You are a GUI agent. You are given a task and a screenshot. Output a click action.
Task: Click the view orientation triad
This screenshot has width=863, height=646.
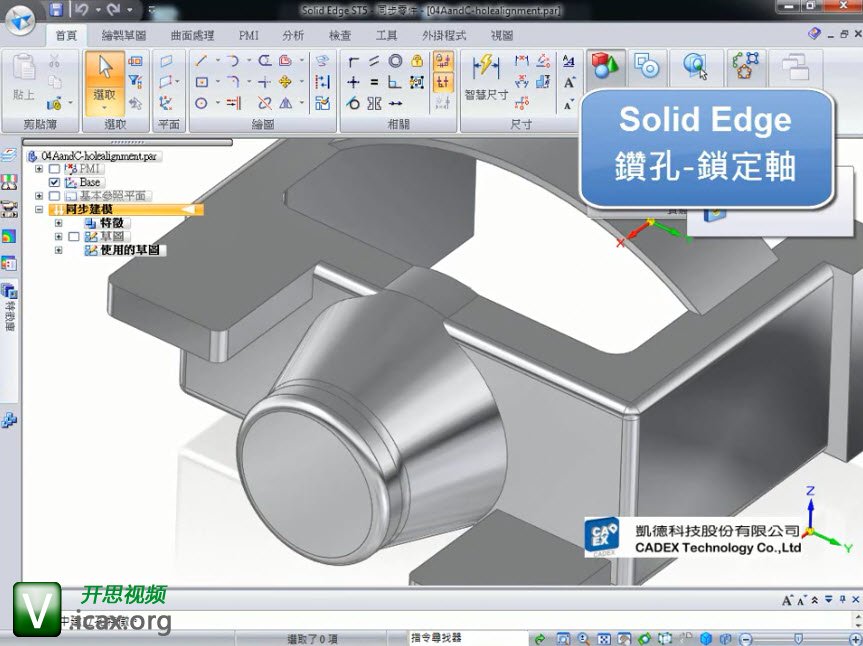pos(826,519)
